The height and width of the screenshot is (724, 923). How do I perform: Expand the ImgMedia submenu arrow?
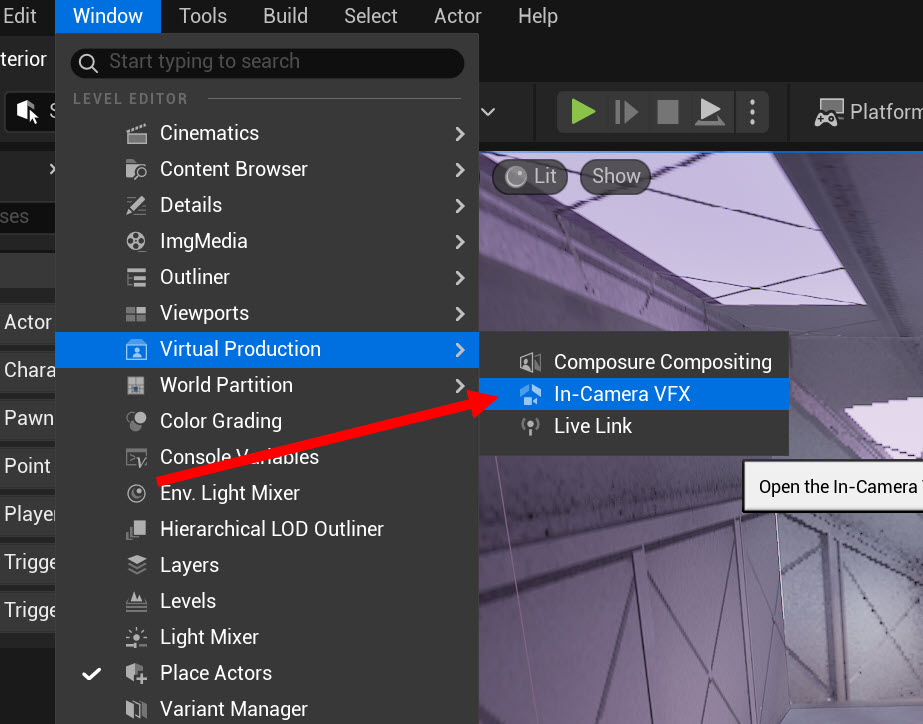click(460, 242)
